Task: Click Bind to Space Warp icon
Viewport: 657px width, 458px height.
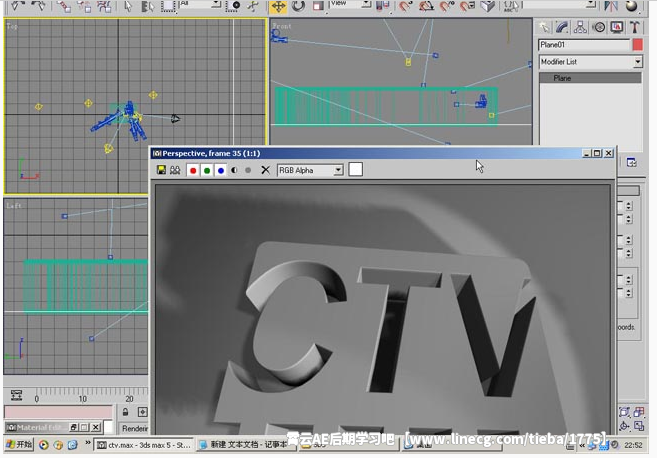Action: (104, 6)
